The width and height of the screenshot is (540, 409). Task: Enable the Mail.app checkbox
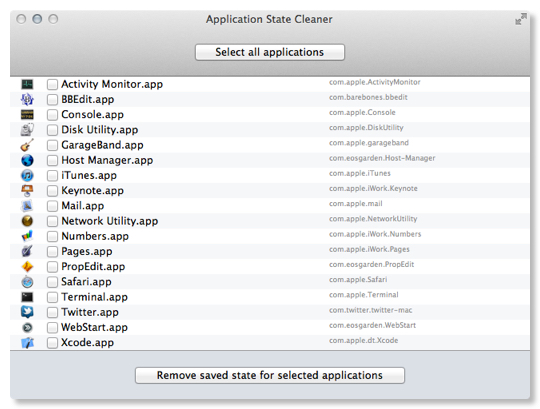click(52, 206)
